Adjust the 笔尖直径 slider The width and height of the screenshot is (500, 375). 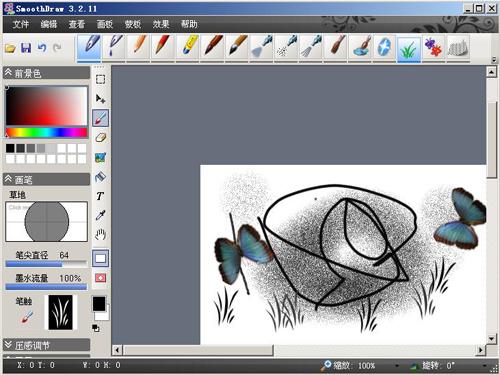click(46, 264)
